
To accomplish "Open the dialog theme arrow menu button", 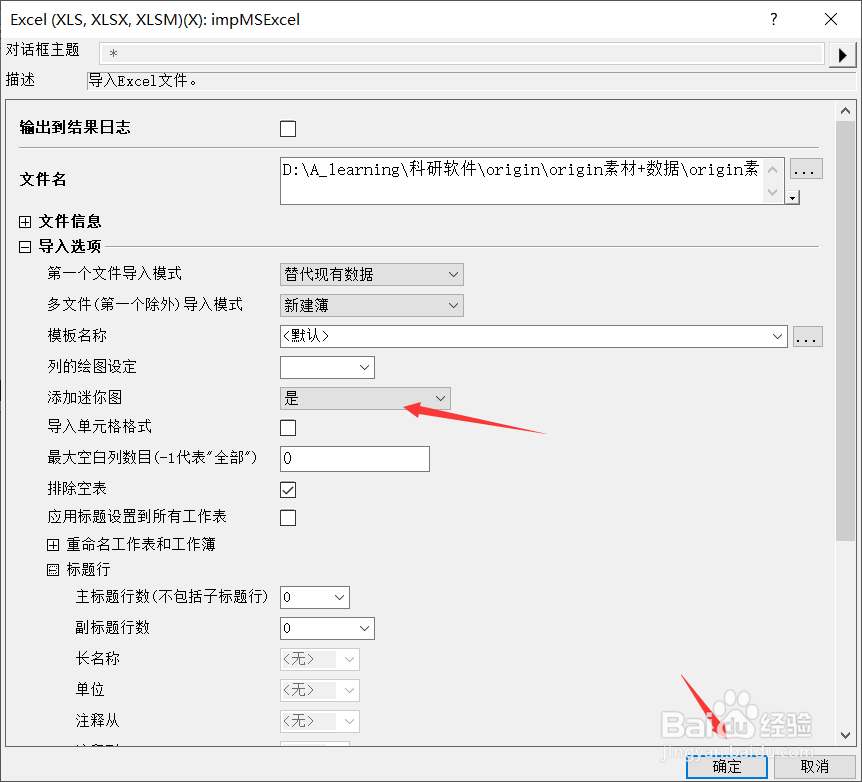I will point(842,55).
